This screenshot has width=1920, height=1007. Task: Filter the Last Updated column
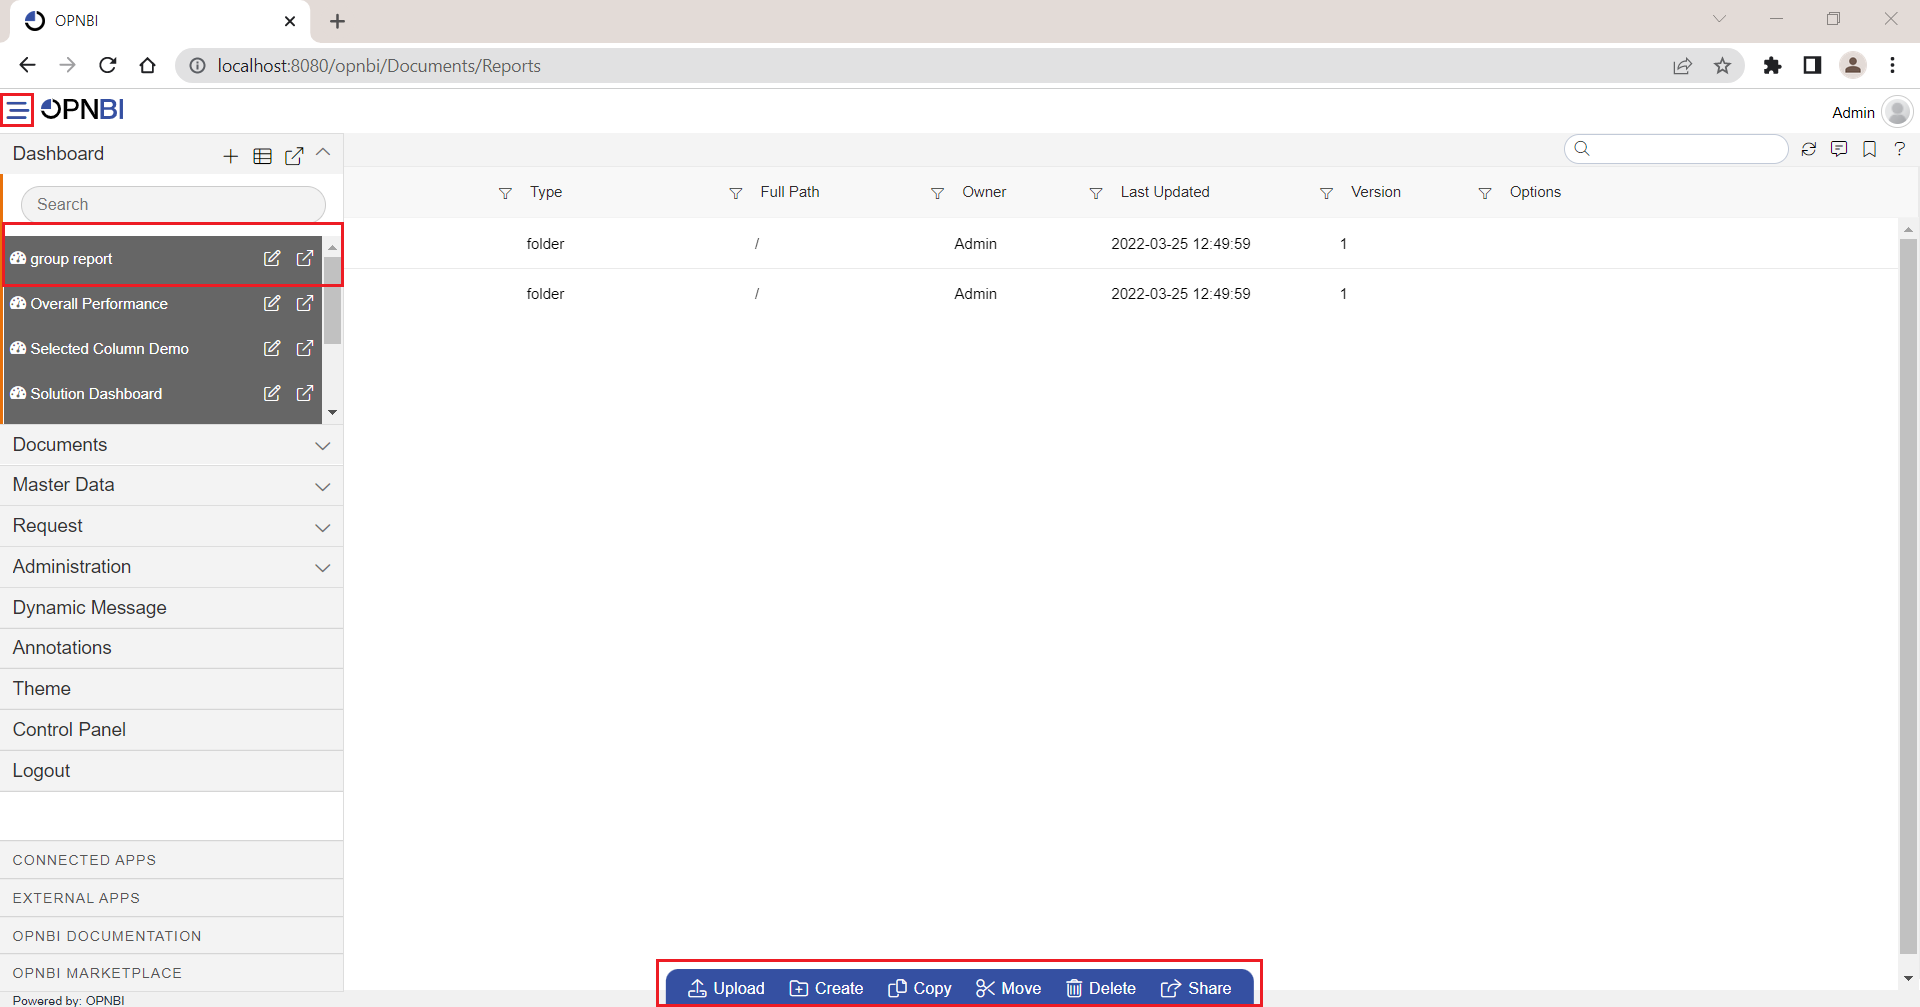point(1096,193)
